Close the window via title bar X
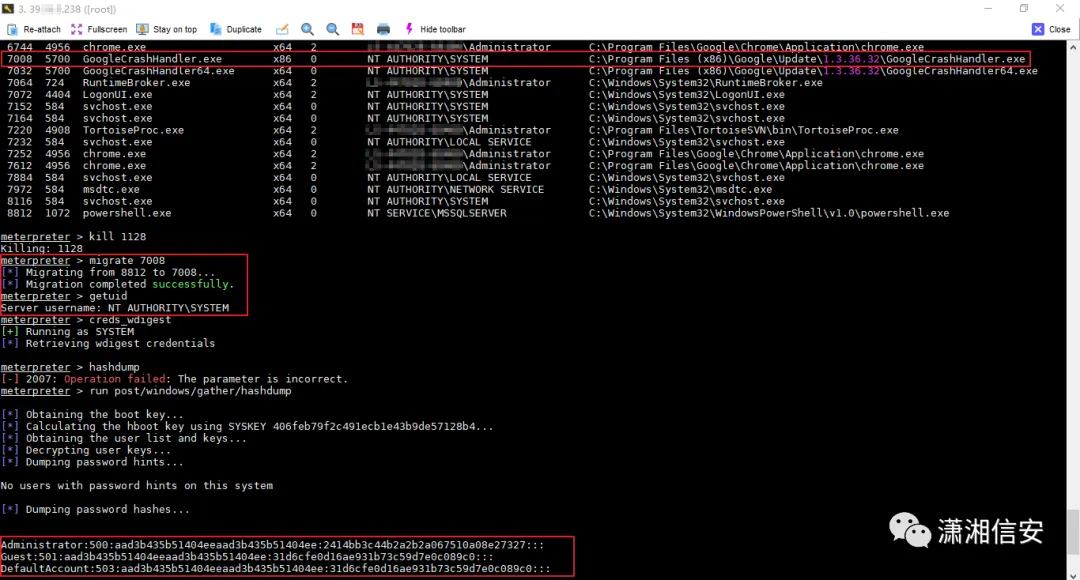Viewport: 1080px width, 580px height. pos(1060,8)
